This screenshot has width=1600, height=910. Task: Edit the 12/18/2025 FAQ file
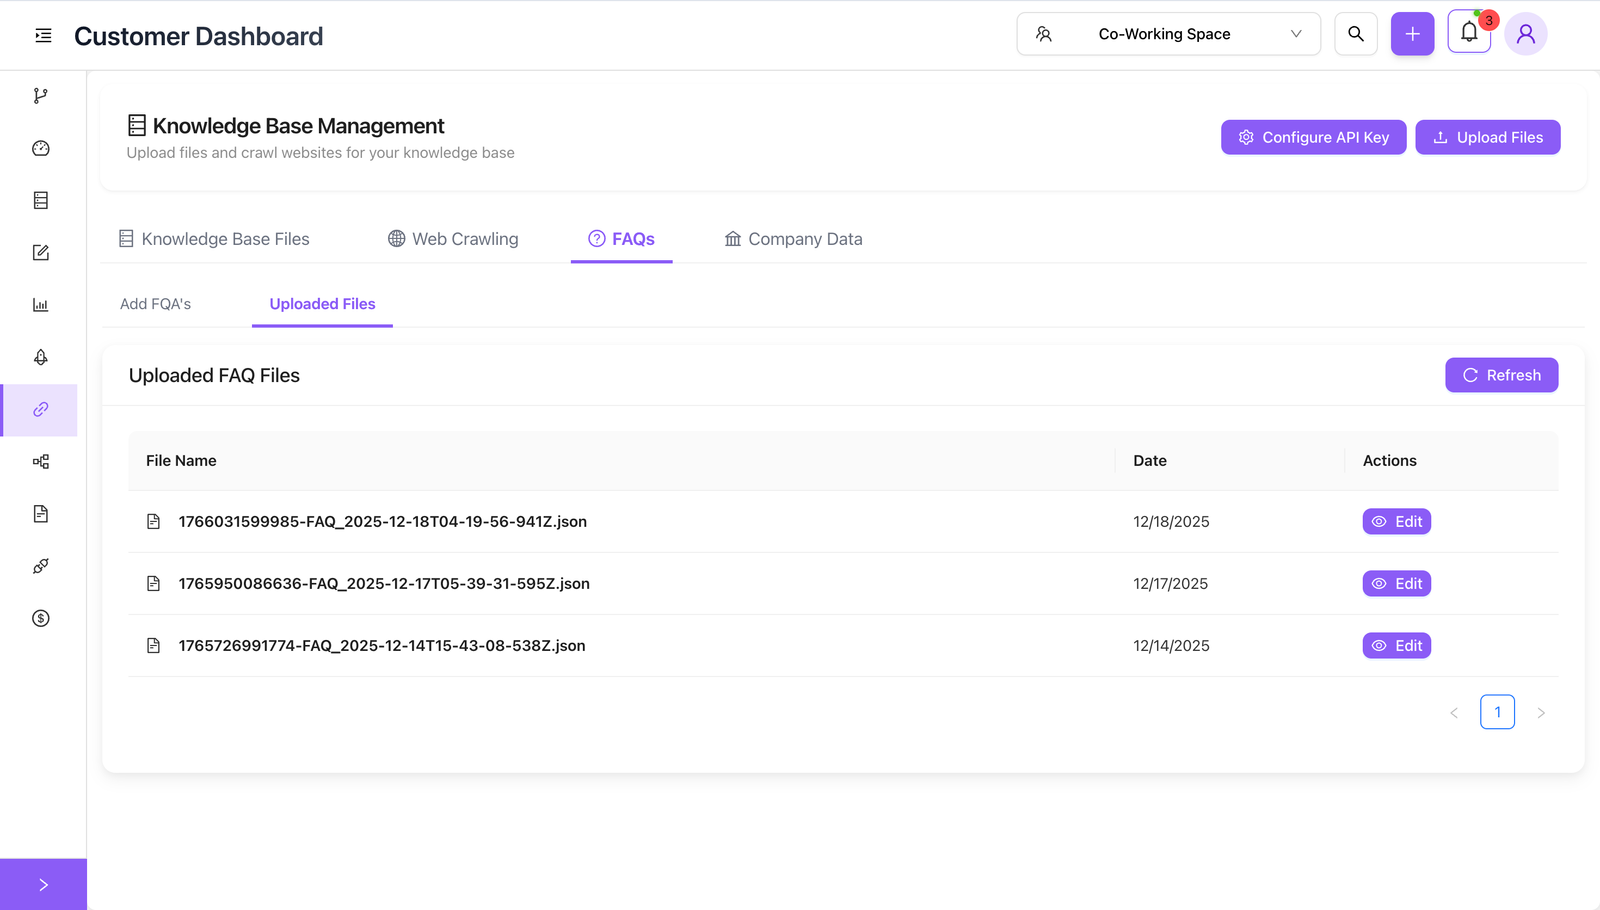[1396, 522]
